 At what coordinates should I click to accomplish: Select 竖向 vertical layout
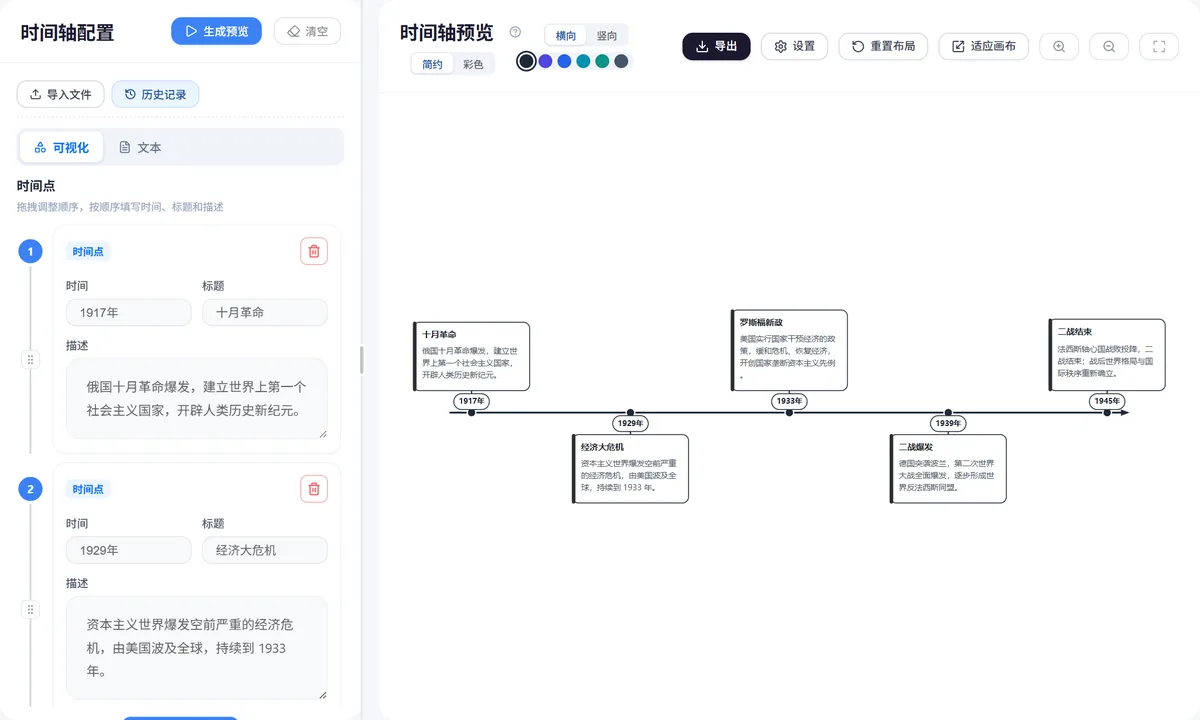pyautogui.click(x=607, y=35)
